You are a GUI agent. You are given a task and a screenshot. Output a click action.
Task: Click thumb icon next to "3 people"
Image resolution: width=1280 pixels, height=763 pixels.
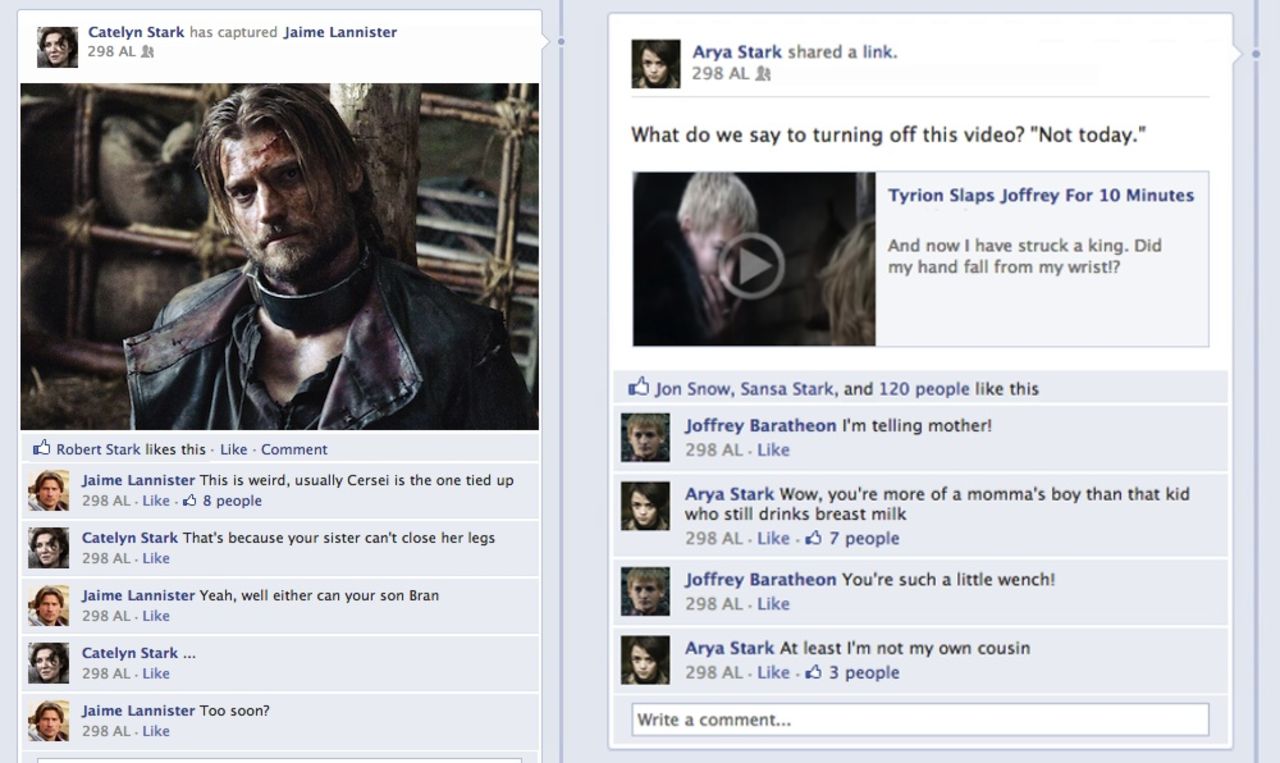813,673
